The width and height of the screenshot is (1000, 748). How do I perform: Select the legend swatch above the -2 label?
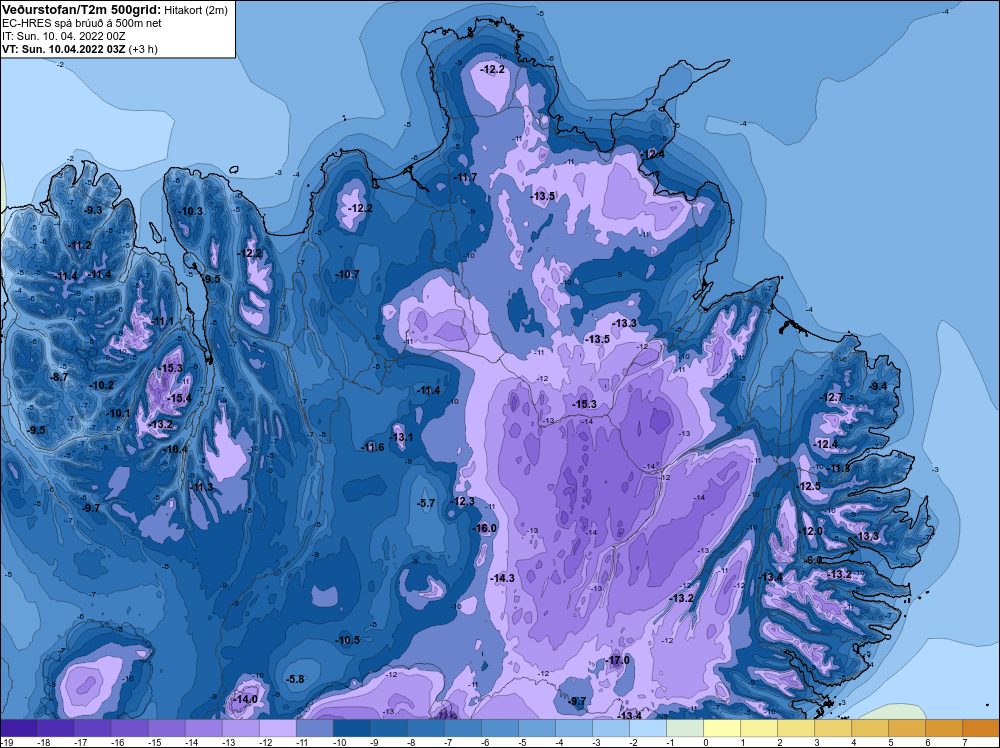click(648, 728)
